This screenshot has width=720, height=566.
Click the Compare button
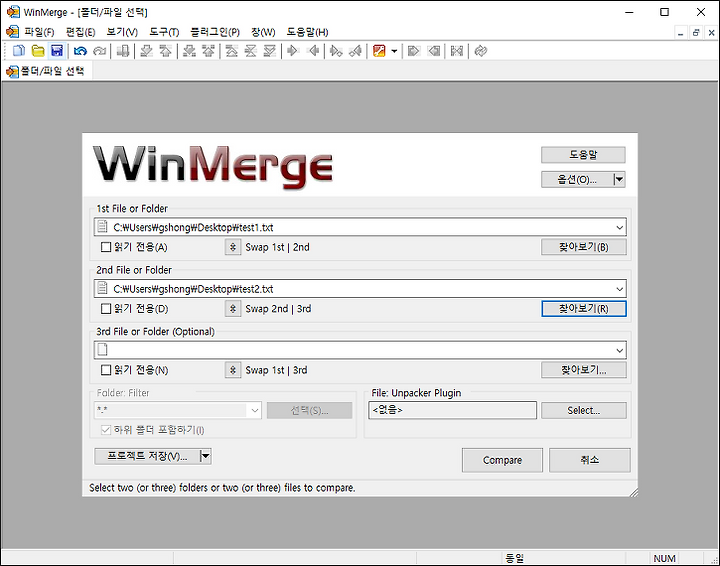pyautogui.click(x=502, y=460)
